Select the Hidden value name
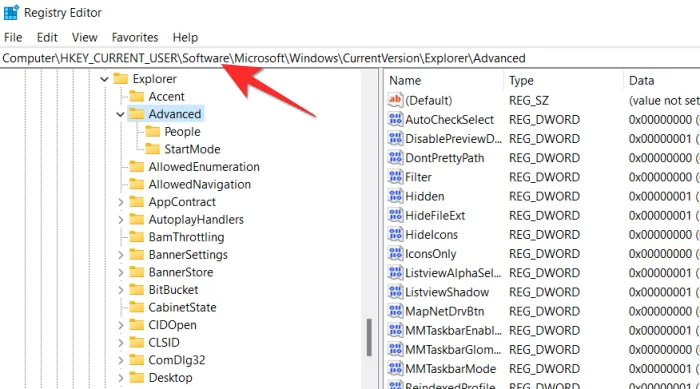700x389 pixels. point(425,196)
